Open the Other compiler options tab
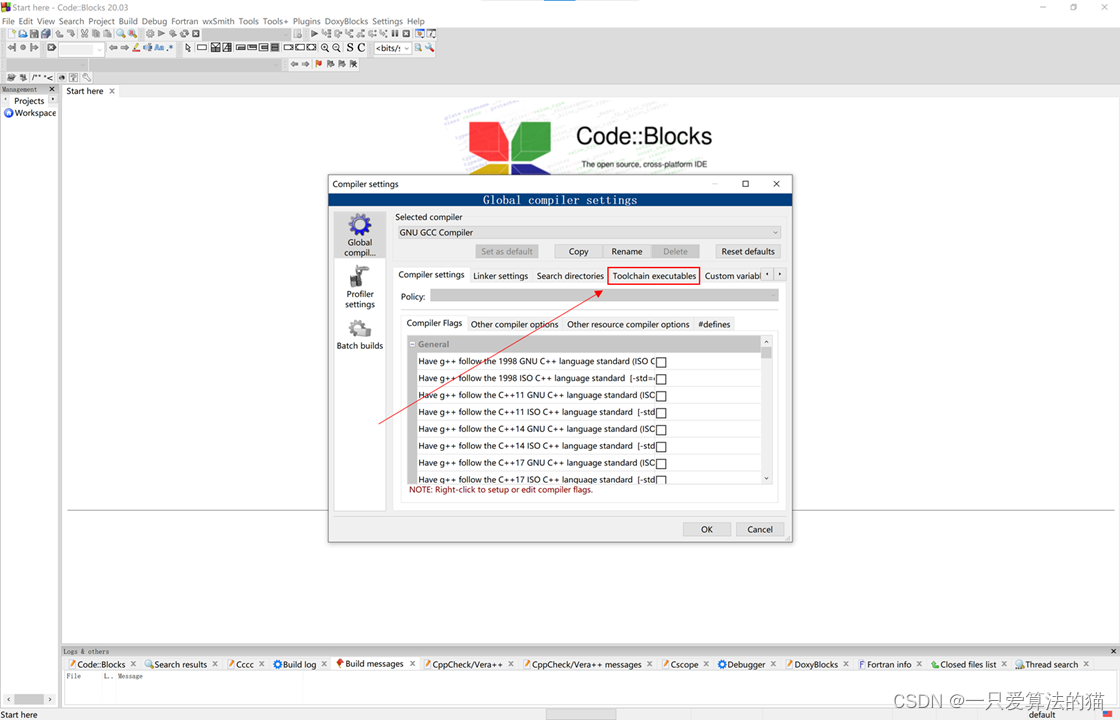The height and width of the screenshot is (720, 1120). tap(514, 324)
